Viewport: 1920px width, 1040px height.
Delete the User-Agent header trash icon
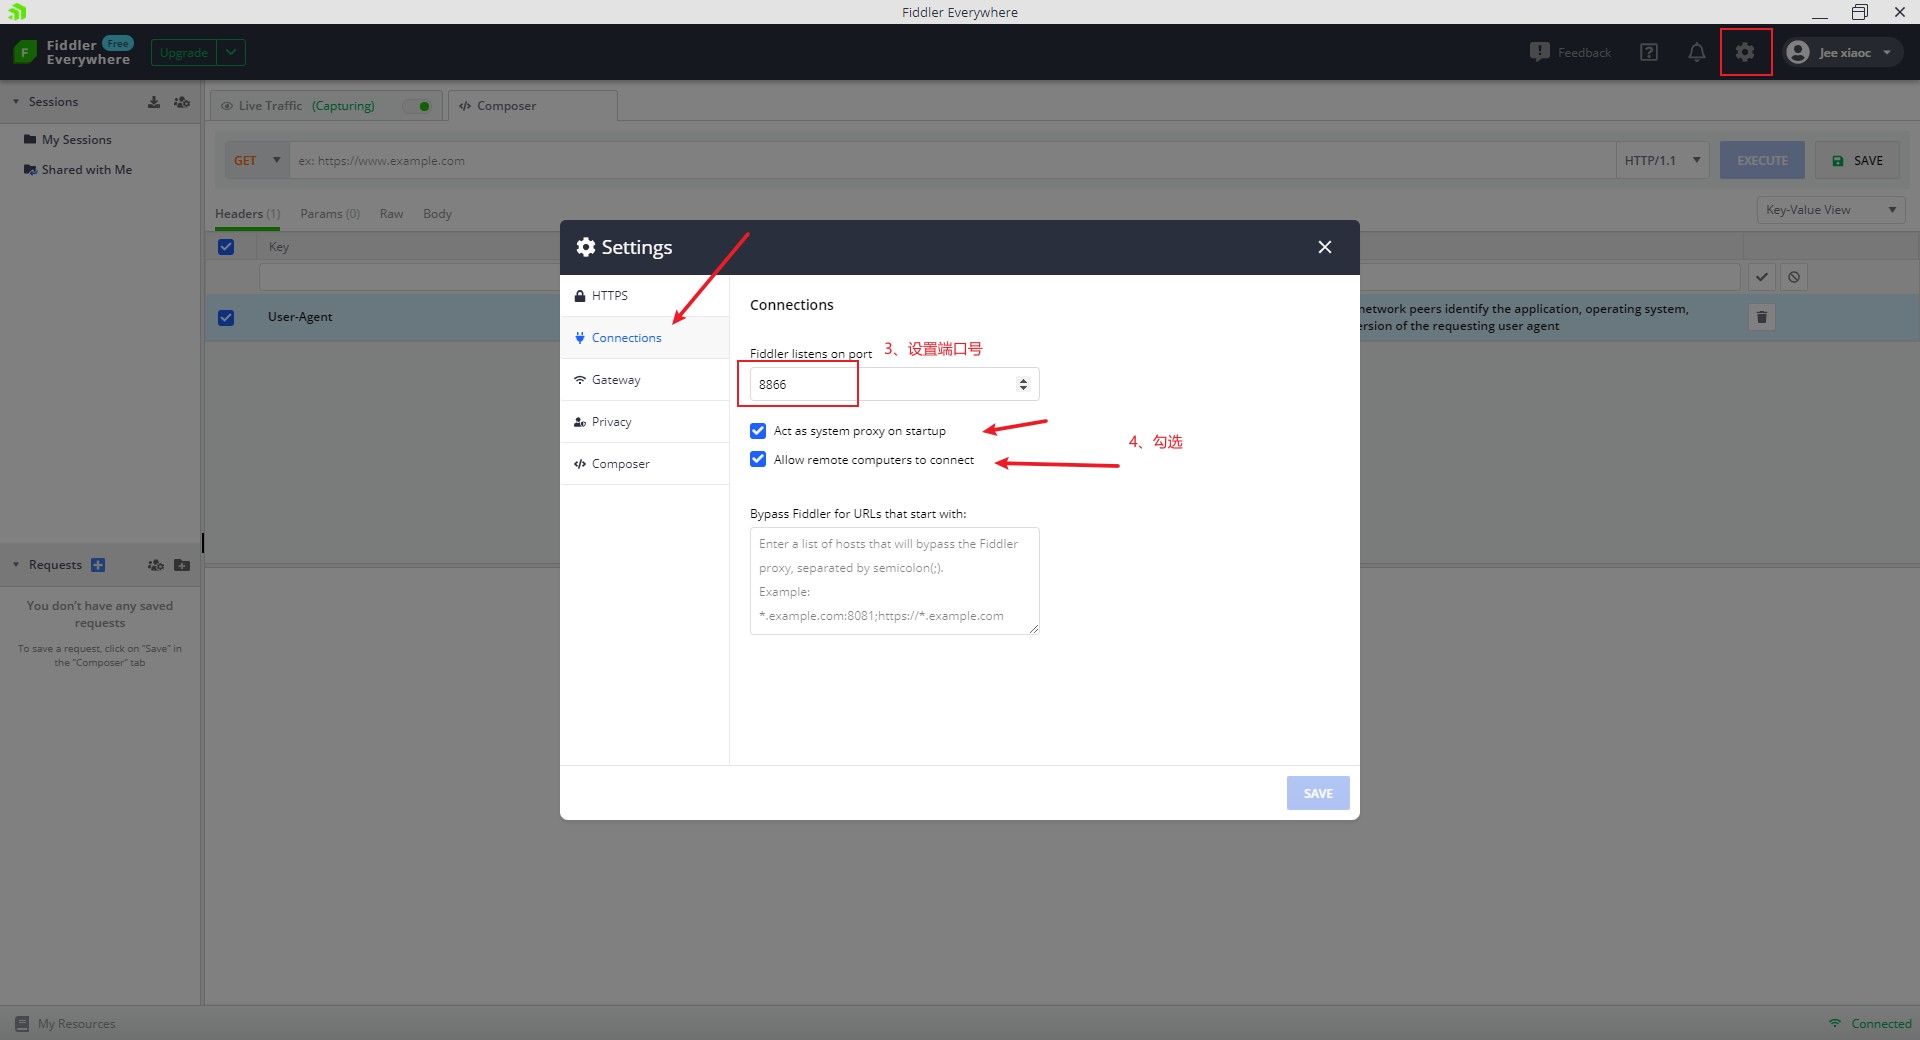click(x=1762, y=317)
